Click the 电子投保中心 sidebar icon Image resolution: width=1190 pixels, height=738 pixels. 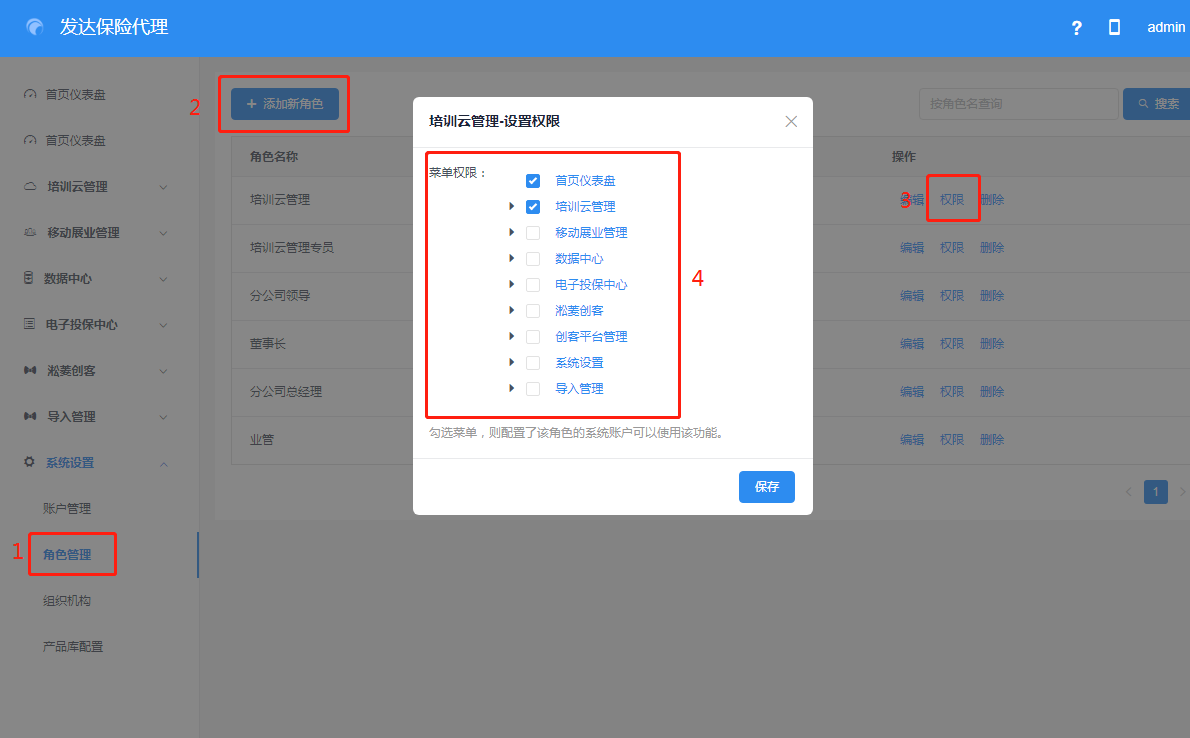coord(29,325)
